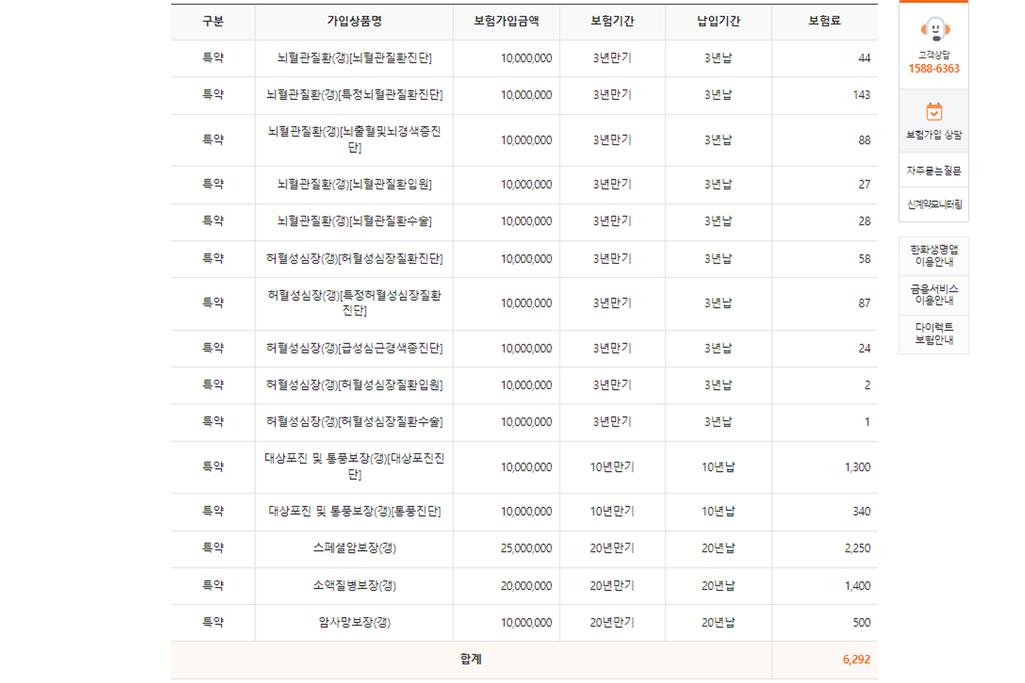
Task: Select product 뇌혈관질환(갱)[뇌출혈및뇌경색증진단]
Action: point(354,139)
